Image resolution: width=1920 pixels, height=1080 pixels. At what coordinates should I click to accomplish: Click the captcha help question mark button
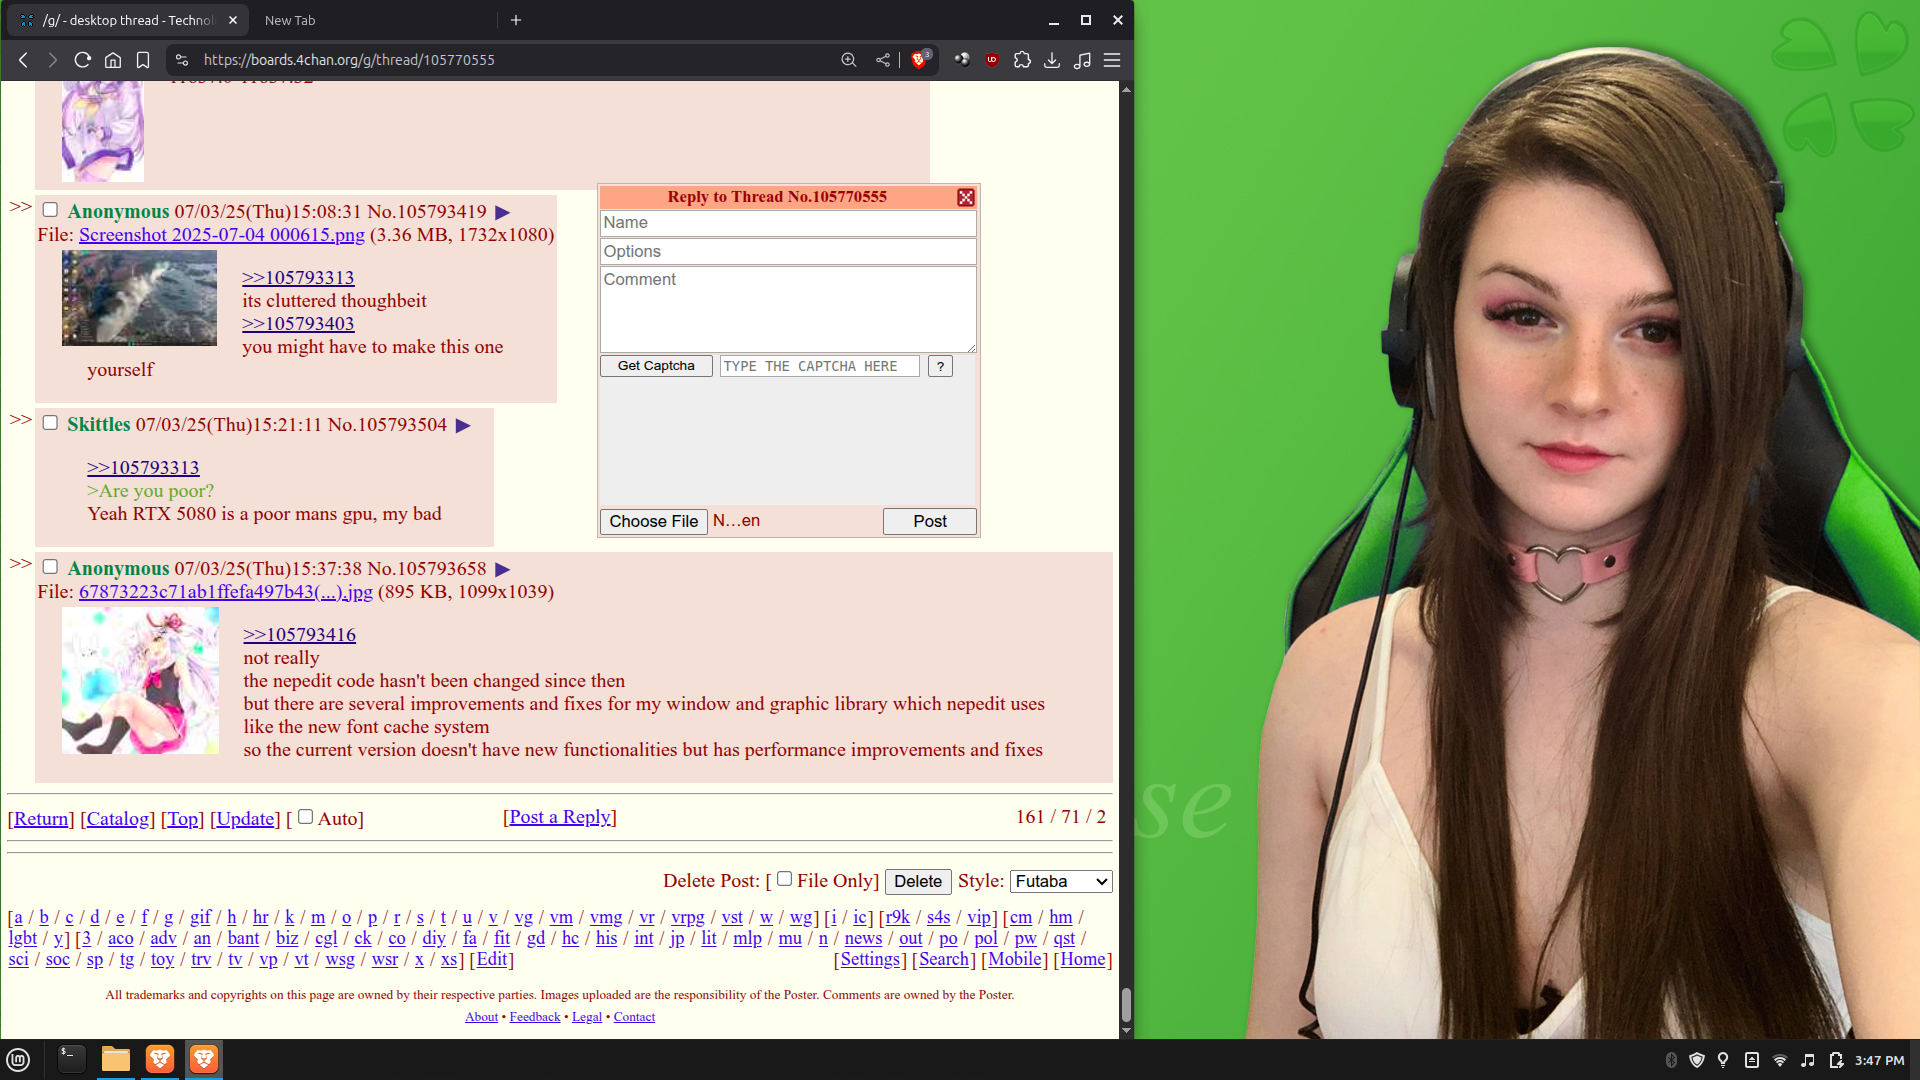(x=940, y=366)
